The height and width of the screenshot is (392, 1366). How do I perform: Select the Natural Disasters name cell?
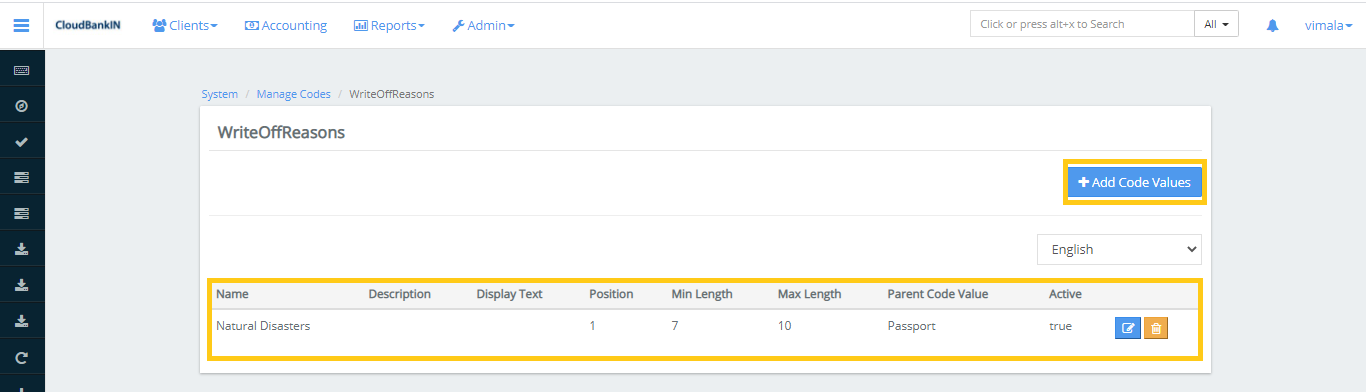pos(263,326)
